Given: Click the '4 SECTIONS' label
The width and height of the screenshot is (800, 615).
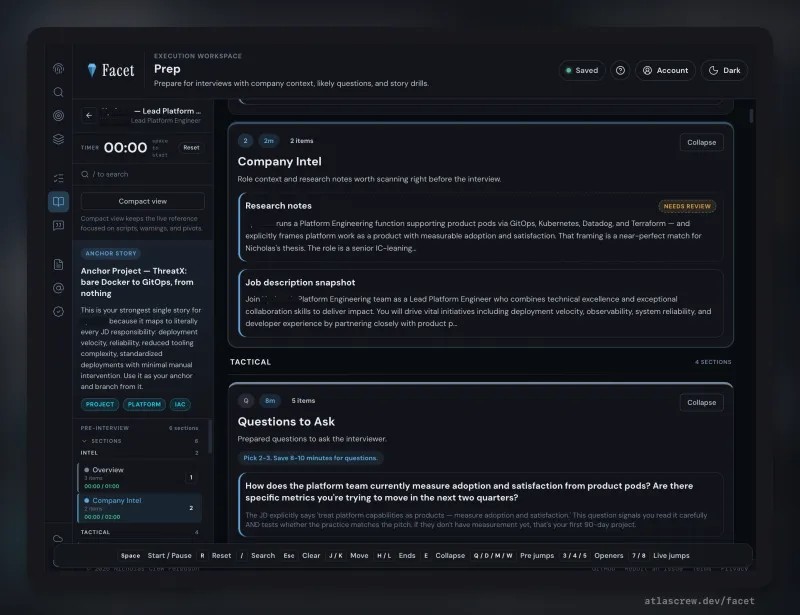Looking at the screenshot, I should pyautogui.click(x=713, y=362).
